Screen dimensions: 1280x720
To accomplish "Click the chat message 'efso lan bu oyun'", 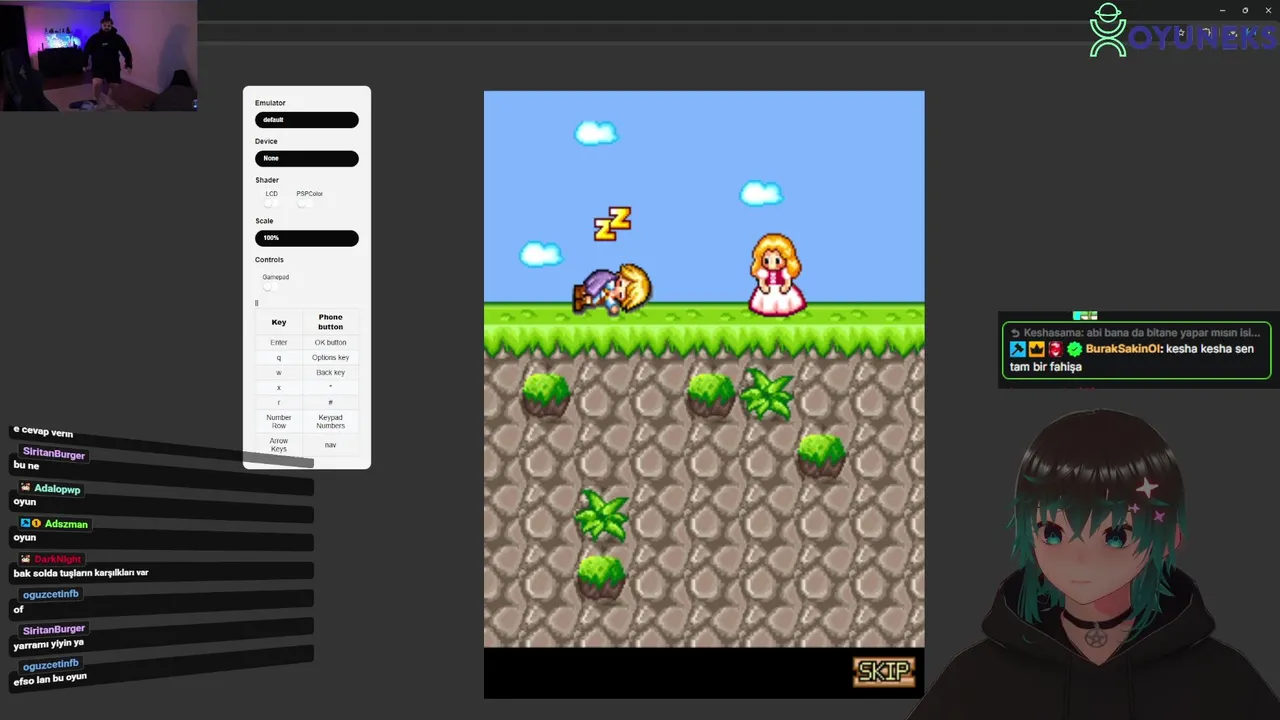I will point(50,679).
